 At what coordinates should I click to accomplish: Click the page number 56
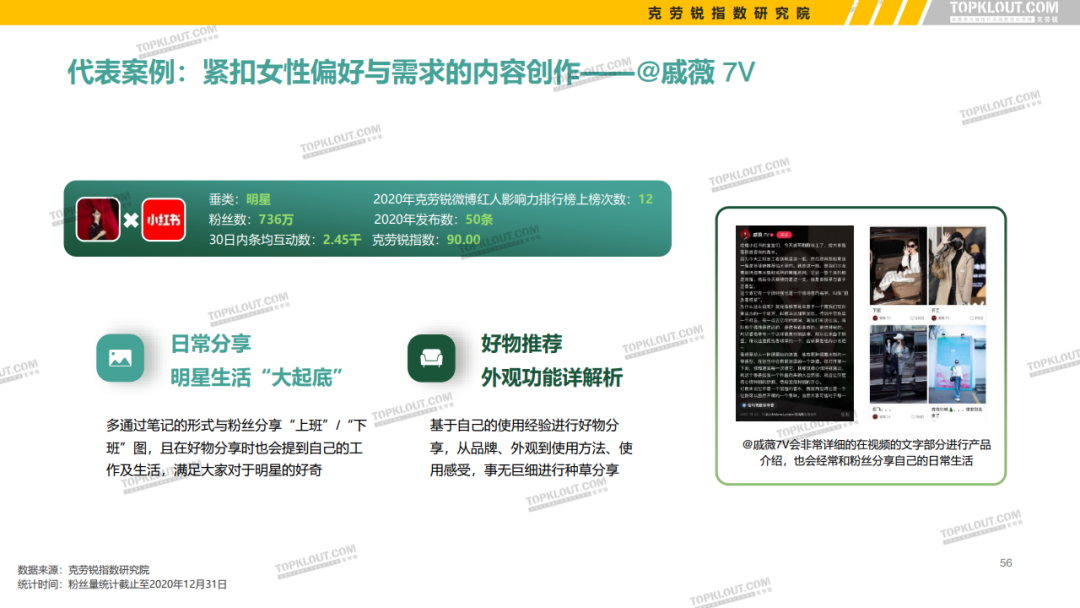pos(1006,563)
